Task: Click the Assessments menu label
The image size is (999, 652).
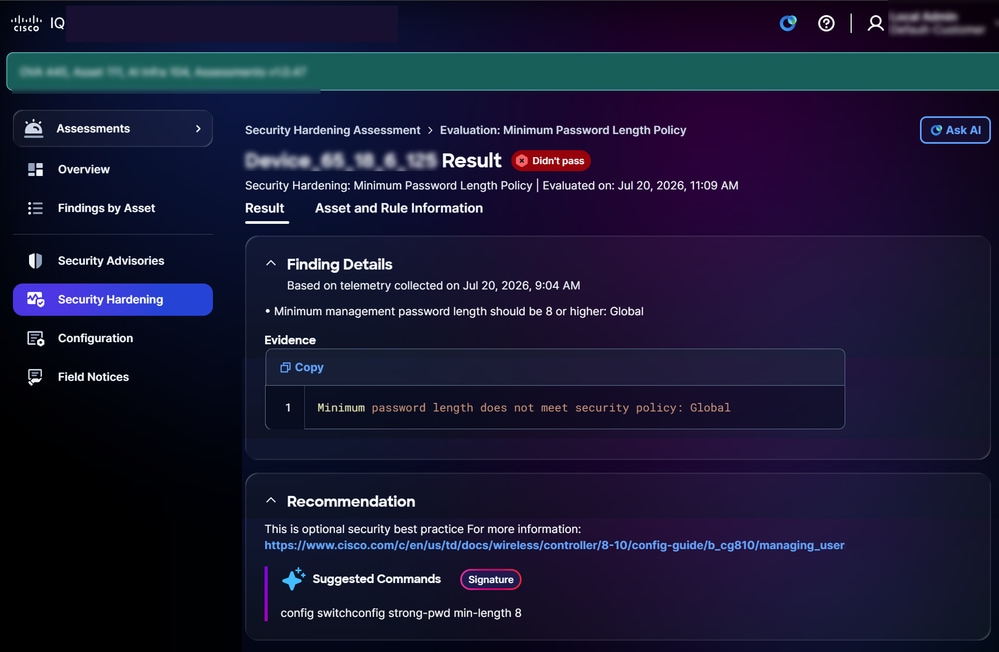Action: pos(93,129)
